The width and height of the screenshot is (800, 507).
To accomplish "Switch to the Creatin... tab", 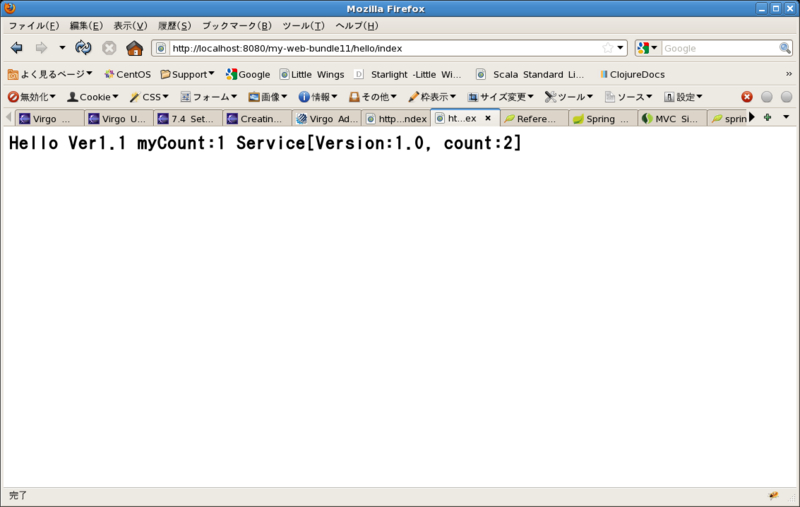I will 258,119.
